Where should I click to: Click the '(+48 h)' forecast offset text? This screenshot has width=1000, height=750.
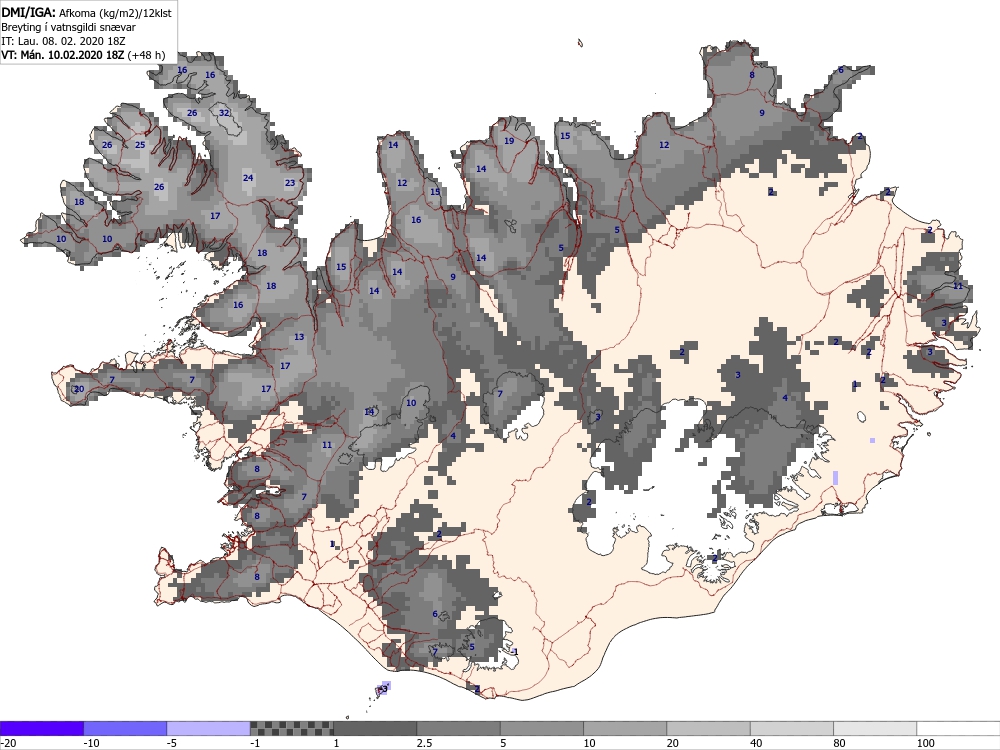(x=146, y=55)
